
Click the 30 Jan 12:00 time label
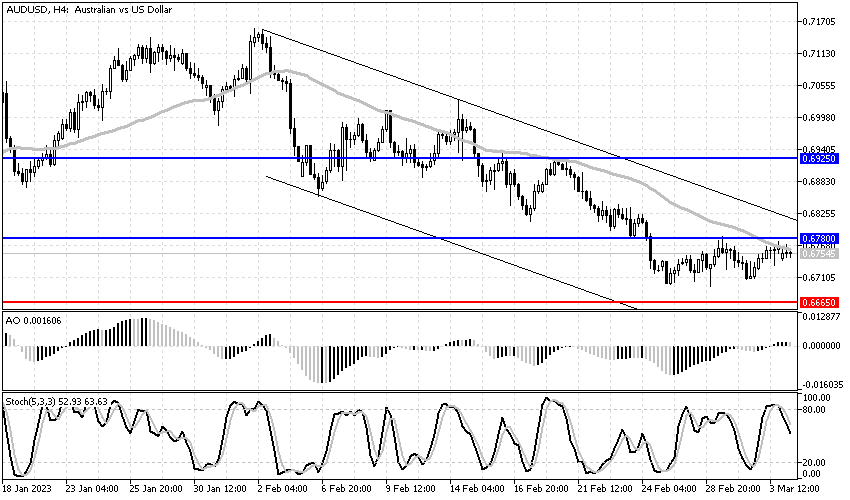221,489
